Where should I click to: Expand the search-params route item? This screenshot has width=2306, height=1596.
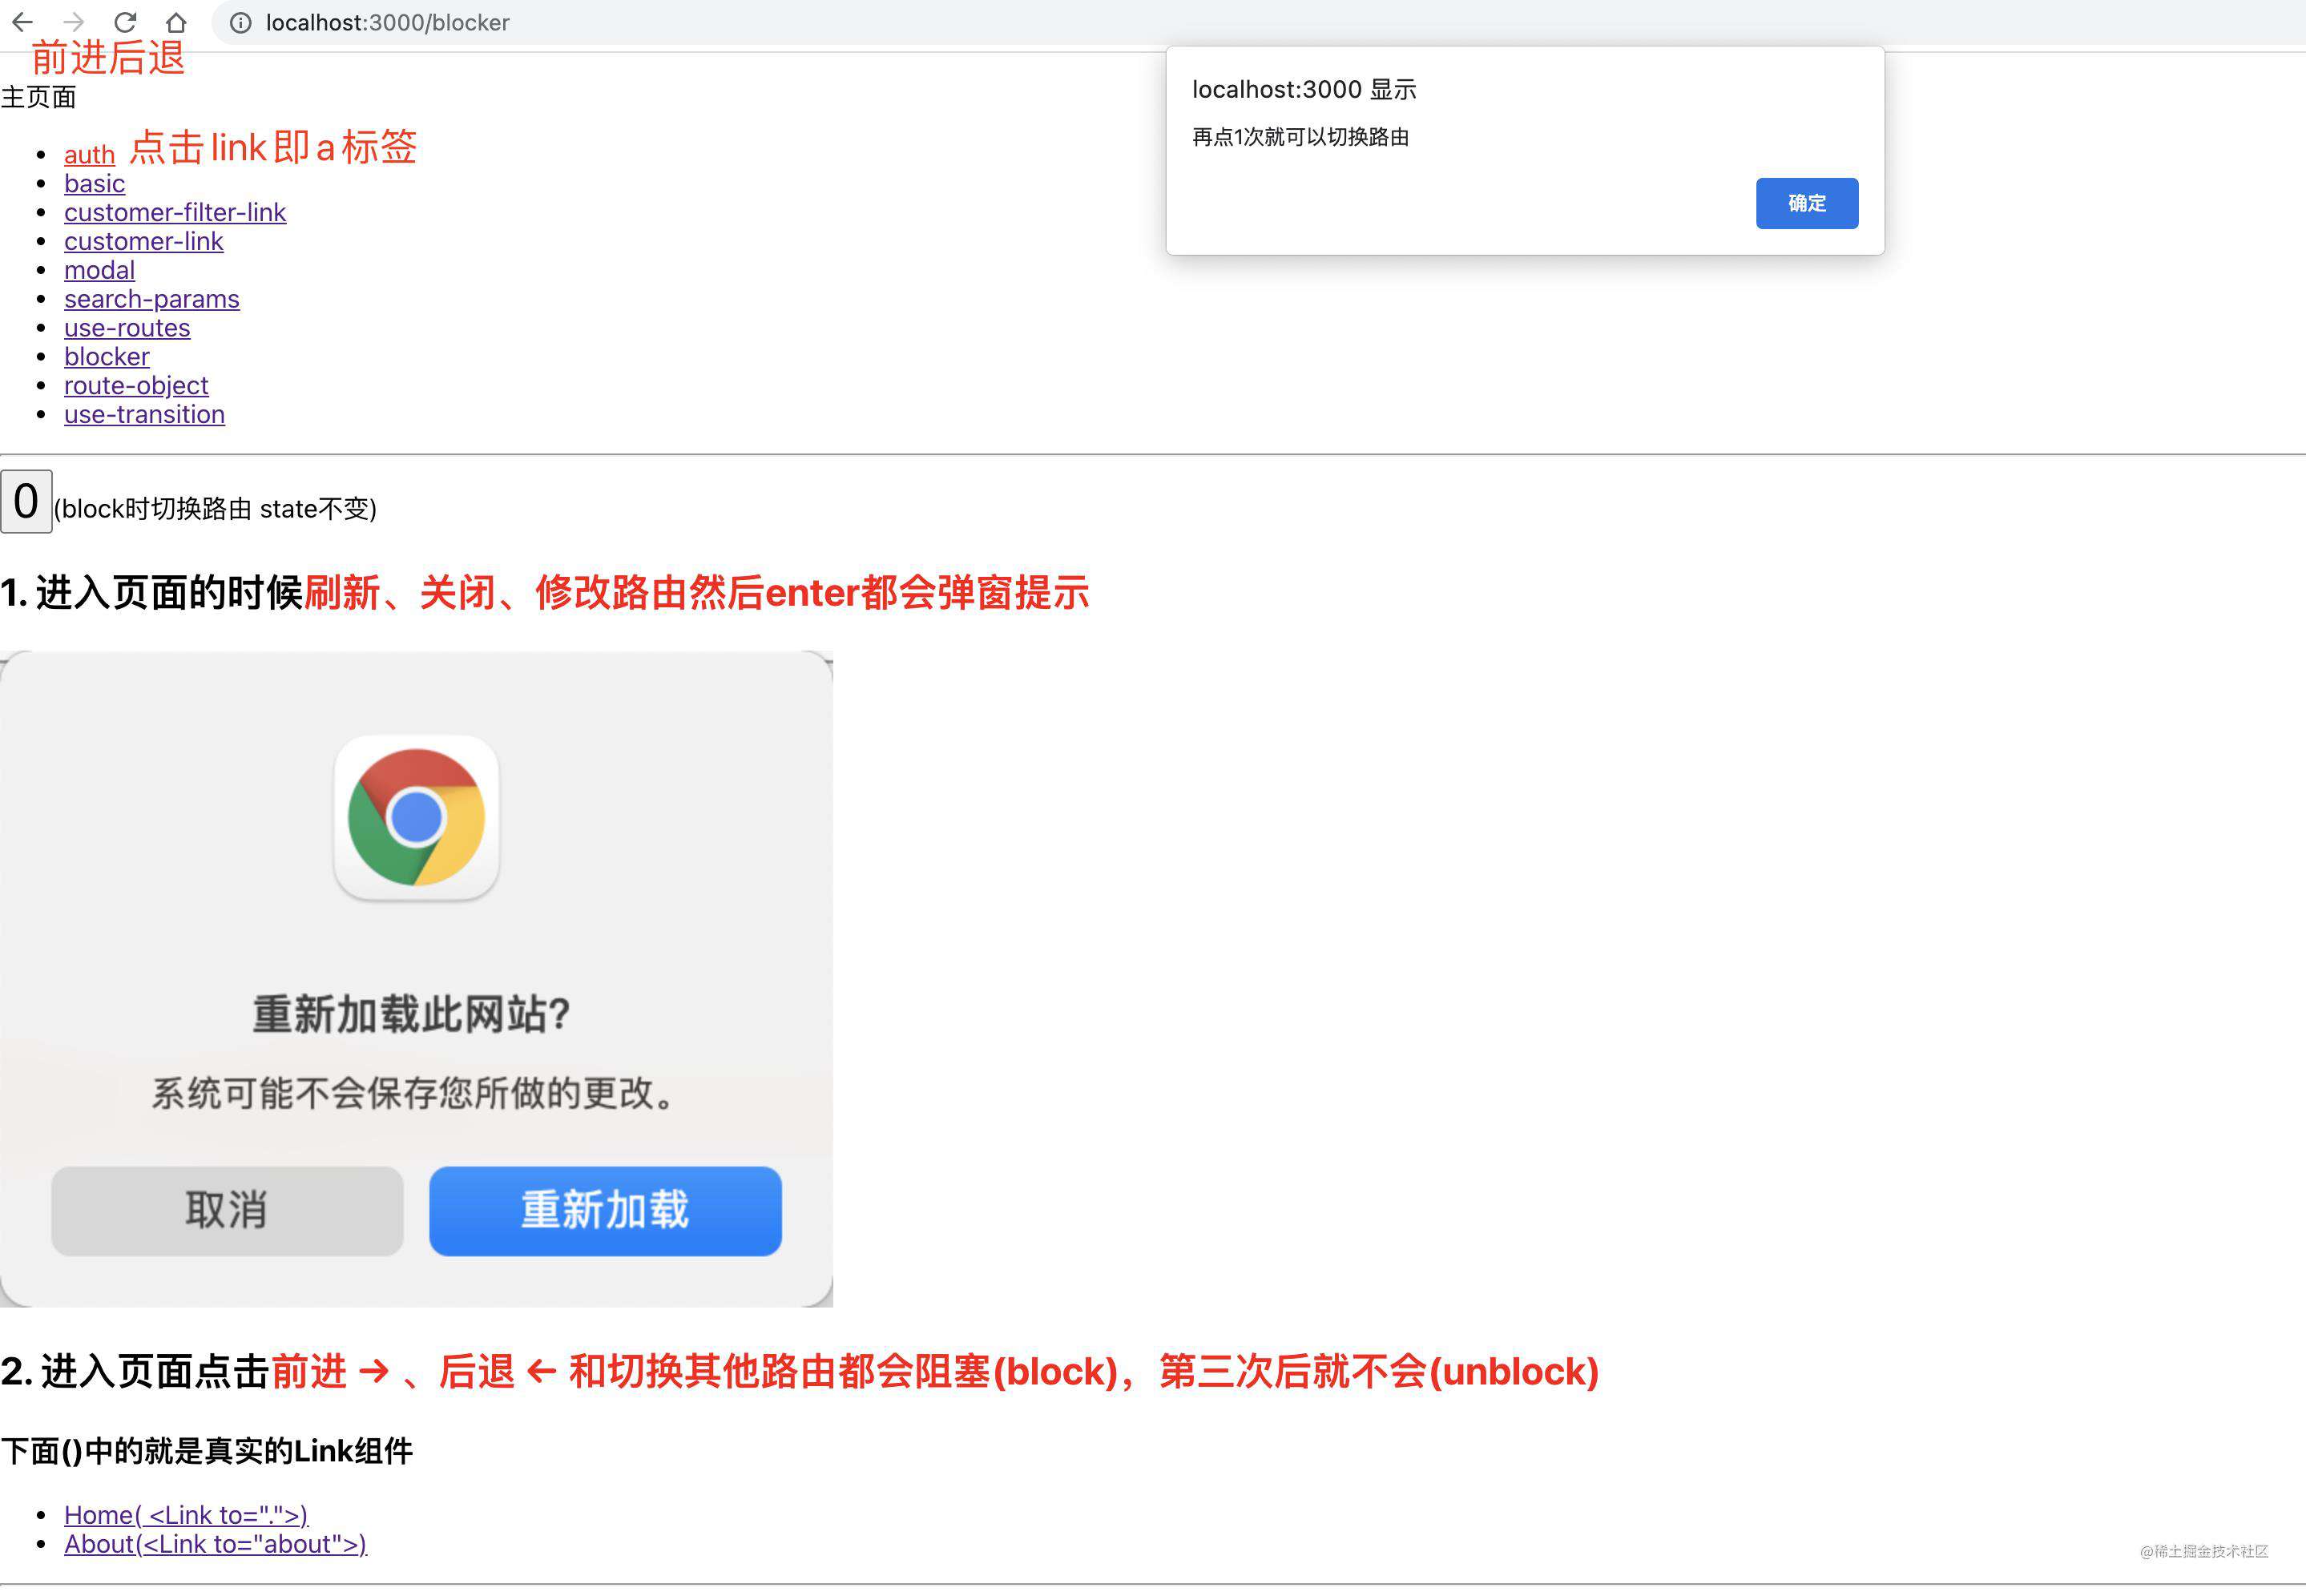(x=152, y=298)
